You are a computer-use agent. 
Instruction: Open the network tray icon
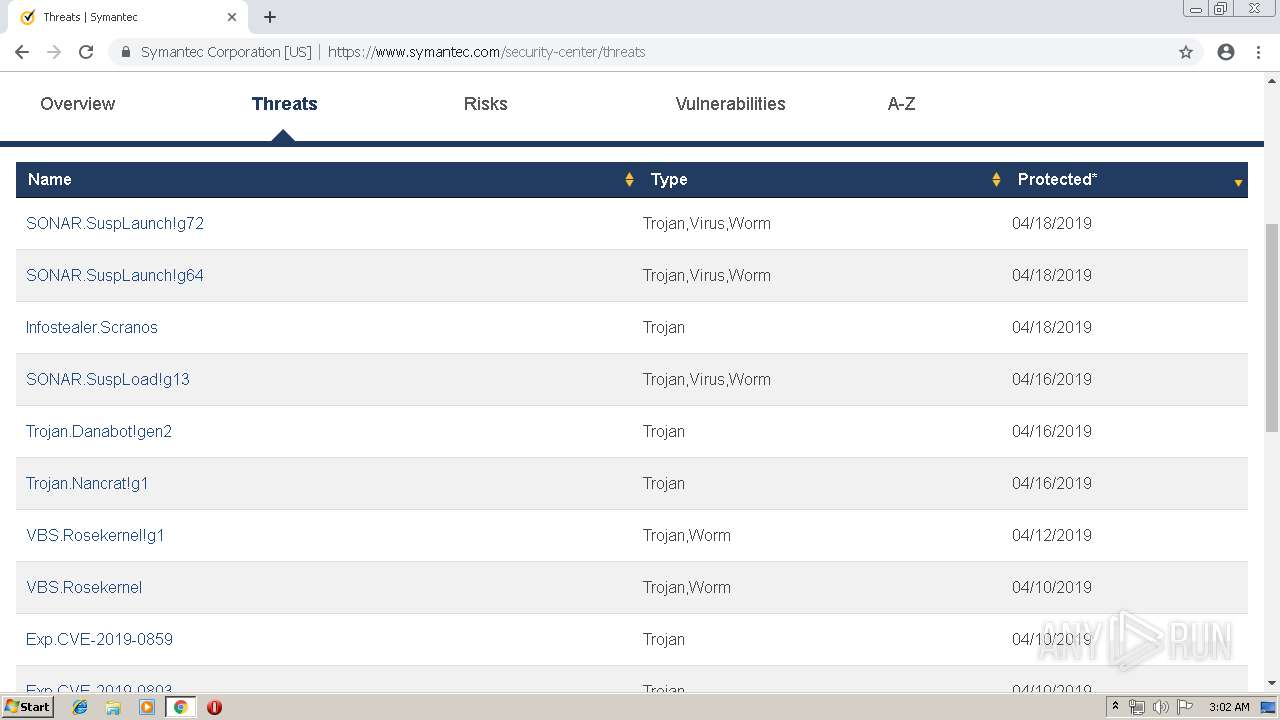tap(1137, 707)
